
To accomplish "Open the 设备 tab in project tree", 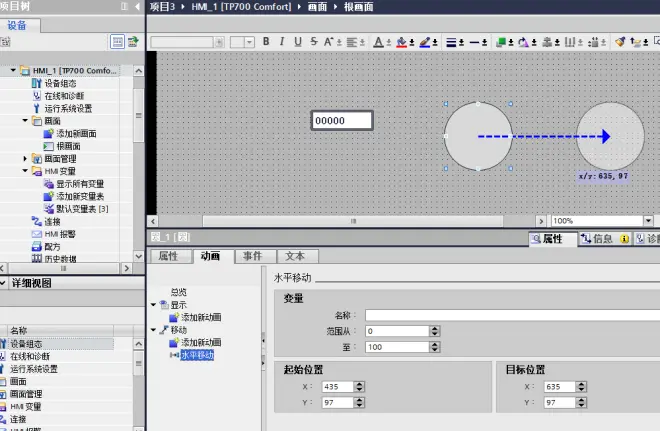I will click(x=17, y=25).
